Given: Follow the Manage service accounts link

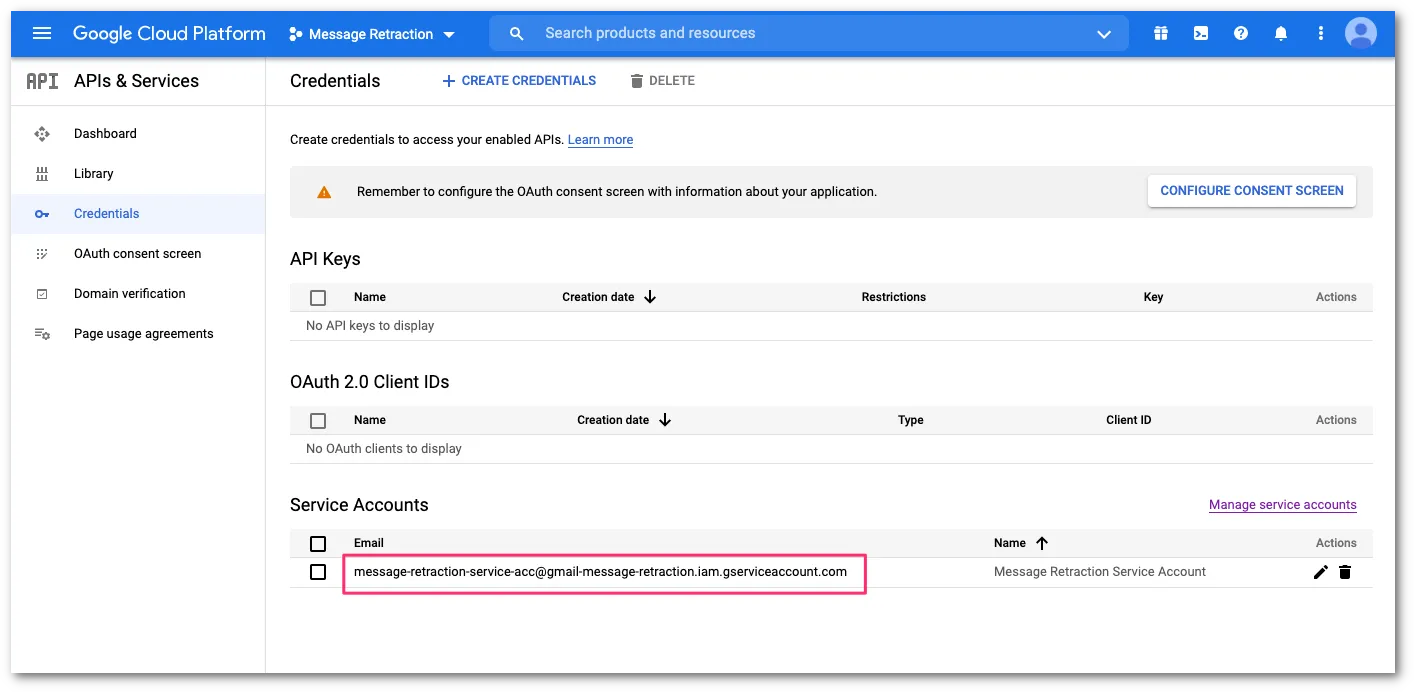Looking at the screenshot, I should pos(1282,504).
